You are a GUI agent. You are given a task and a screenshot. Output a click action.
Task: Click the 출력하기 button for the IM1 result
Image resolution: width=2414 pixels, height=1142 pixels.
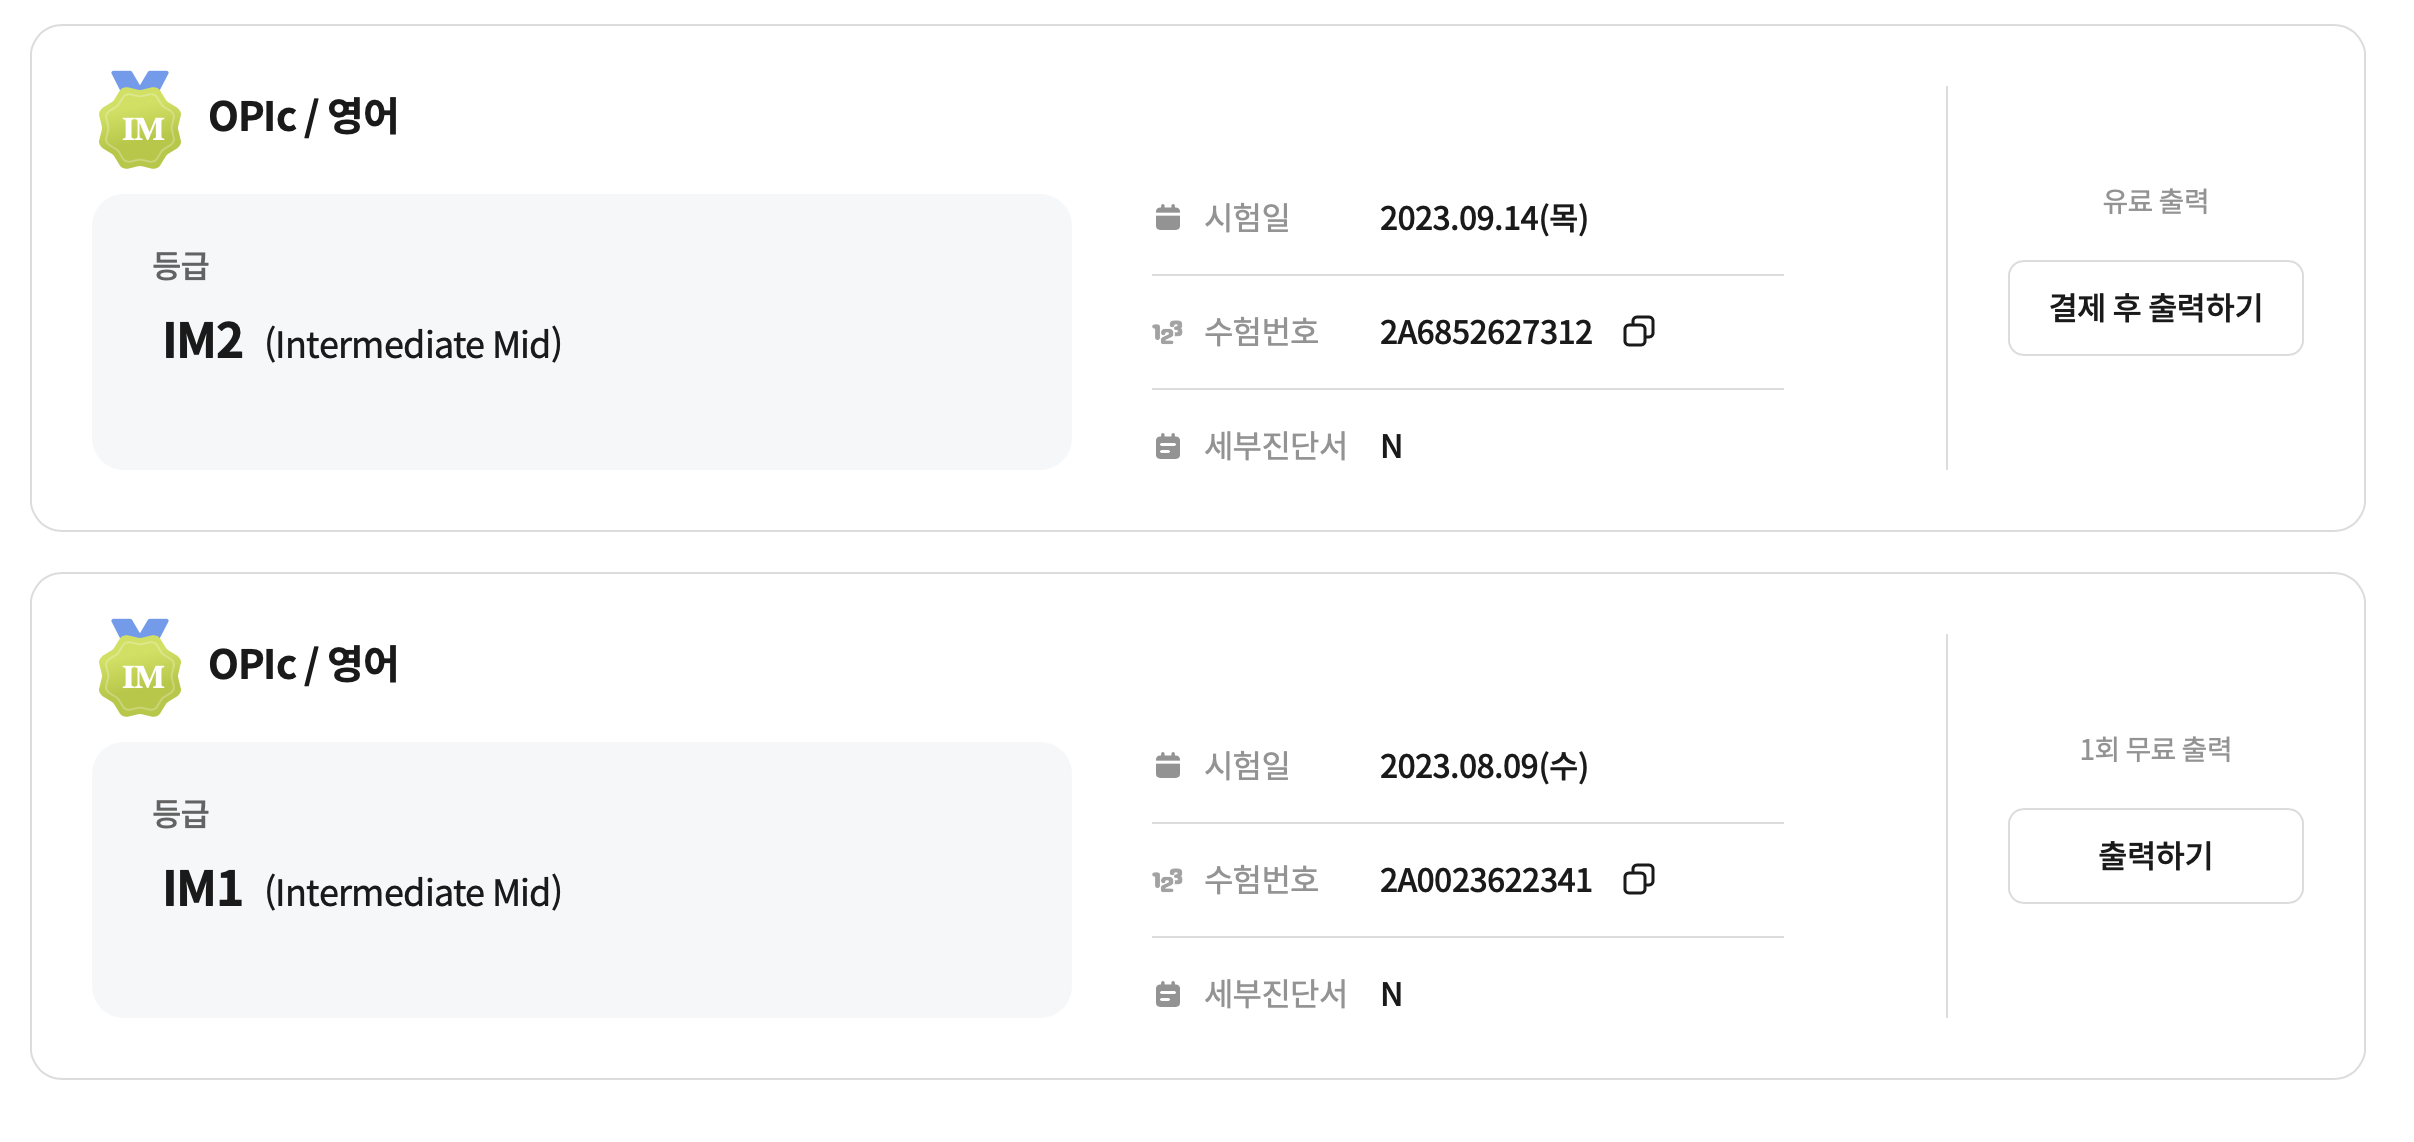pyautogui.click(x=2155, y=856)
